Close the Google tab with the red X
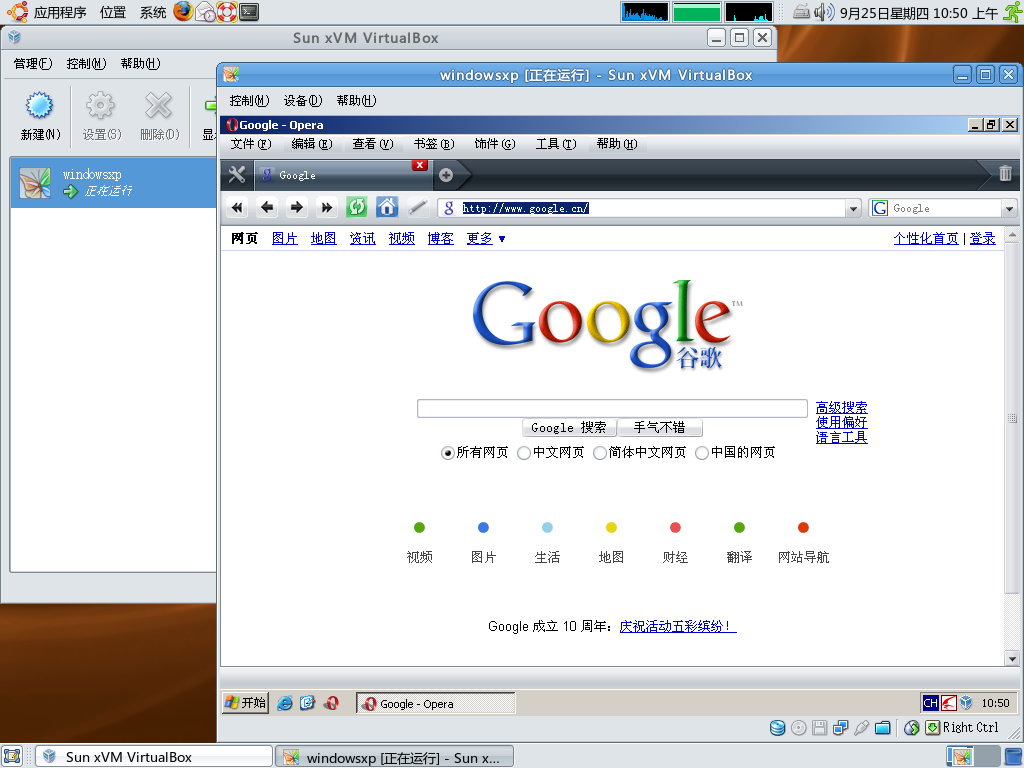 tap(420, 165)
